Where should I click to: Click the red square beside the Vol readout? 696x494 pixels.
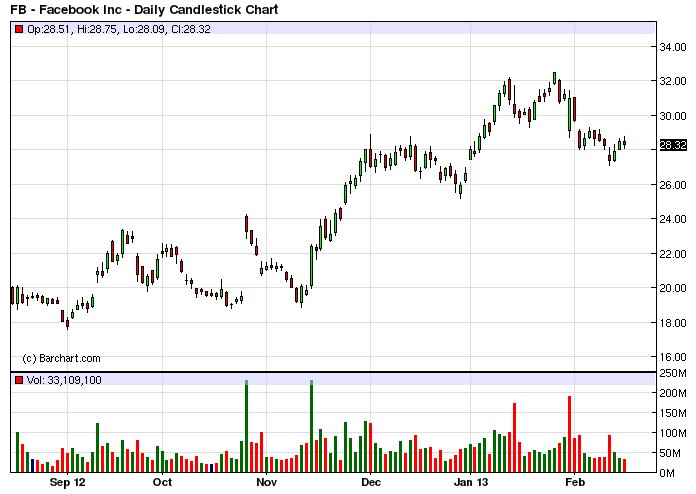point(19,380)
